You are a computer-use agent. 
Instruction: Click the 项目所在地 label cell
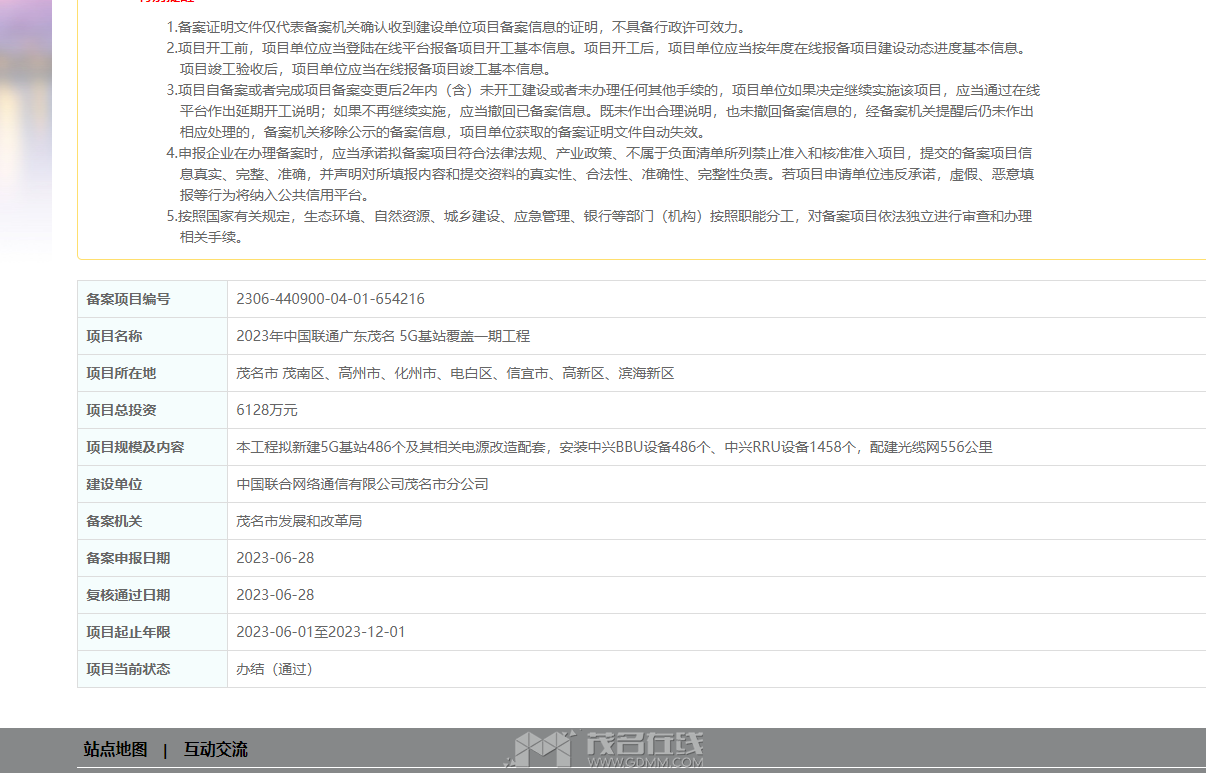tap(152, 373)
